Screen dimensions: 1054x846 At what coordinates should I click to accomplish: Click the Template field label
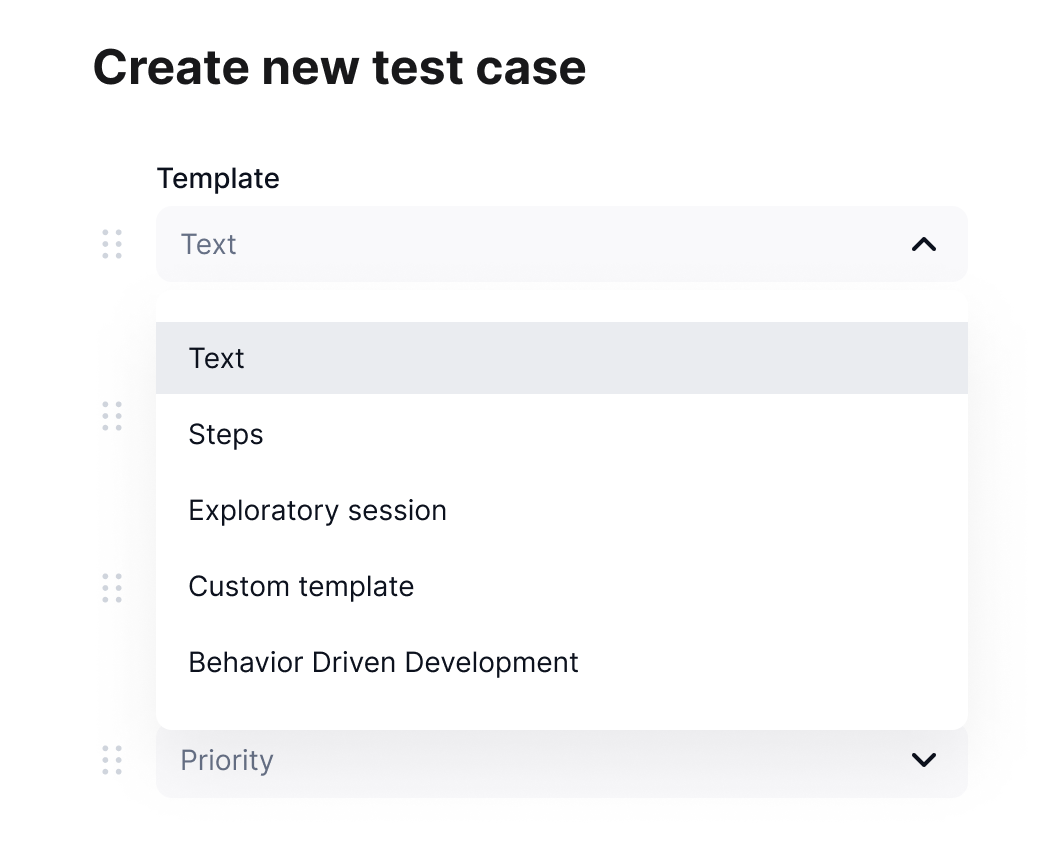point(218,179)
